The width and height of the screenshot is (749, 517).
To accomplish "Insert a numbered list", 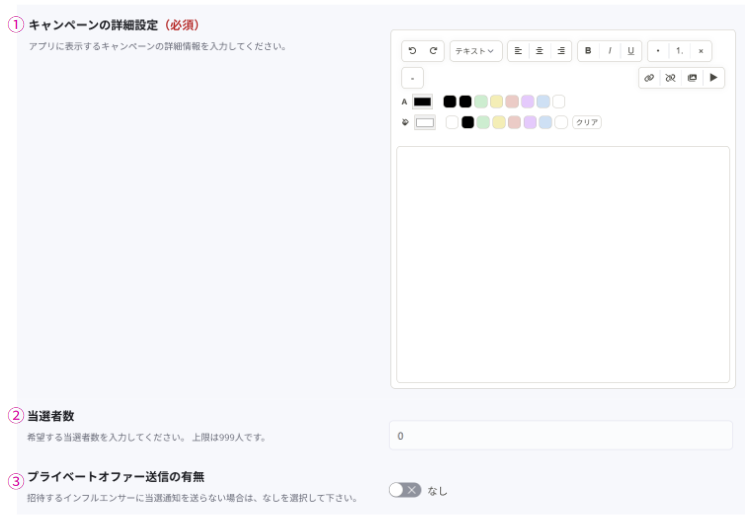I will [679, 51].
